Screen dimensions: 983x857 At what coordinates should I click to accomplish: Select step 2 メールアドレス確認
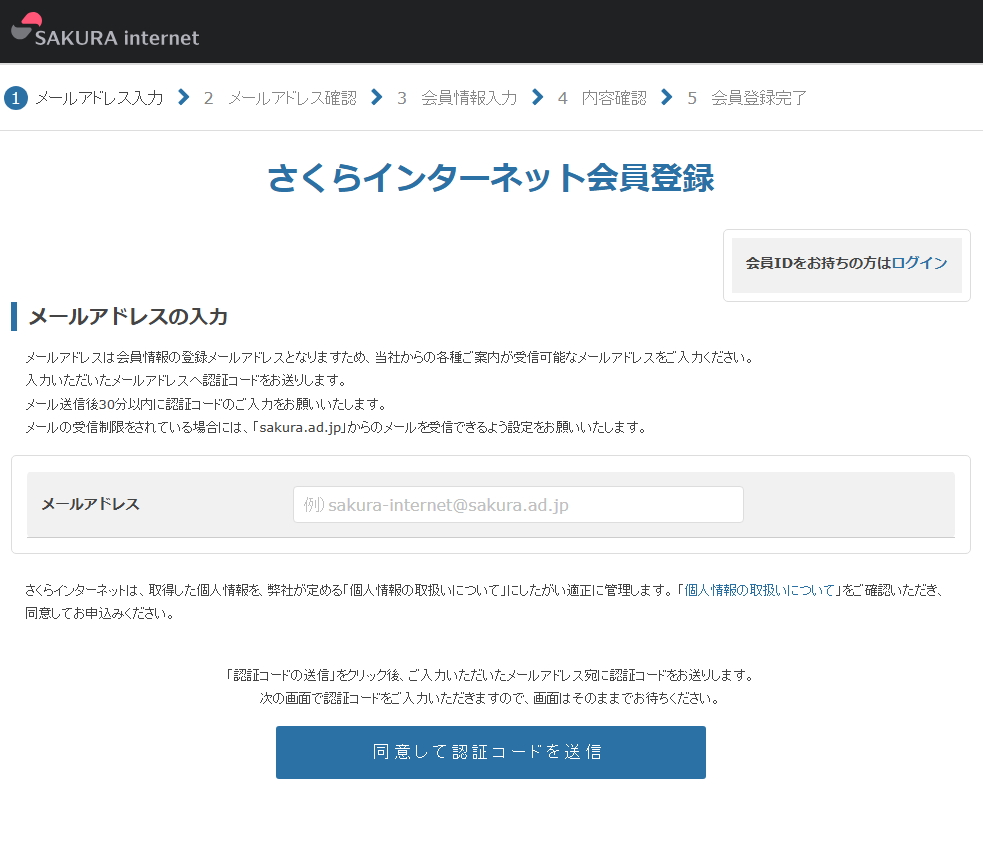click(280, 98)
